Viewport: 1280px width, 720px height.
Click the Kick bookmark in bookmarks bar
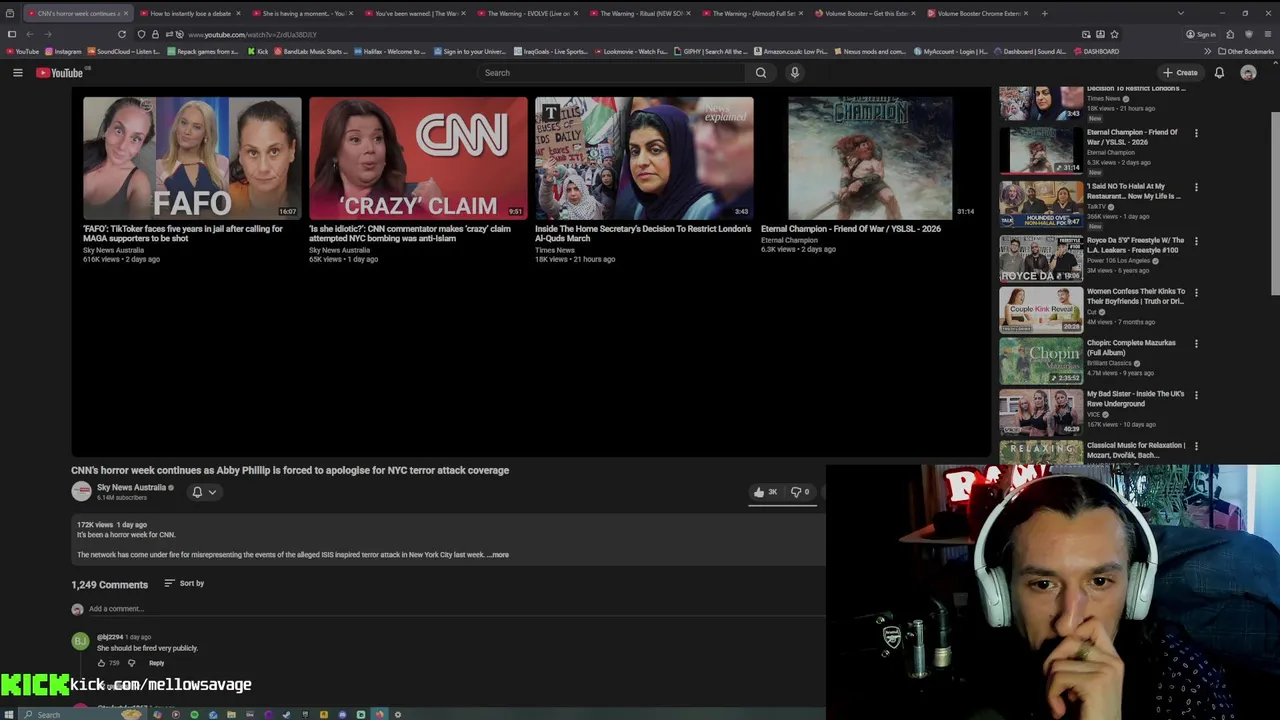point(257,51)
